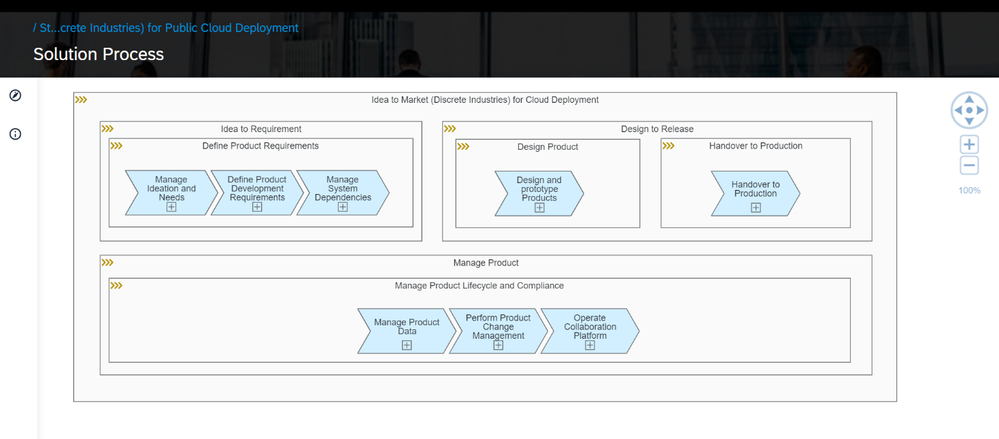Open the compass navigation icon in sidebar
The height and width of the screenshot is (439, 999).
point(15,96)
